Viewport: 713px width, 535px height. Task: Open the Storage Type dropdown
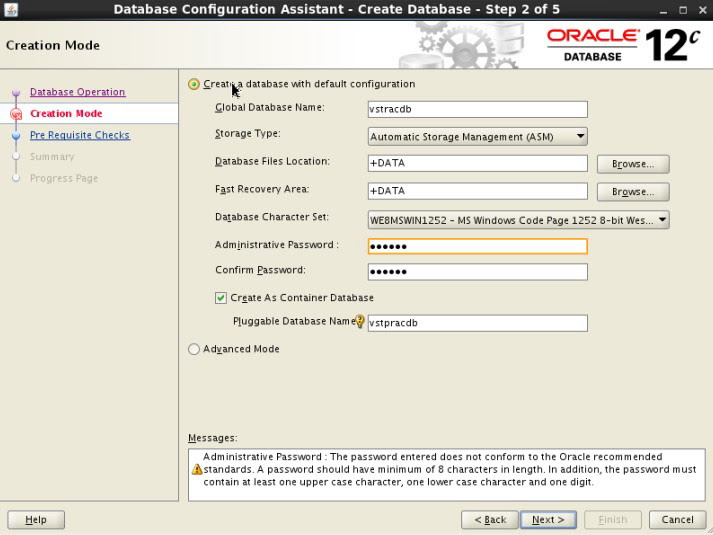point(477,137)
